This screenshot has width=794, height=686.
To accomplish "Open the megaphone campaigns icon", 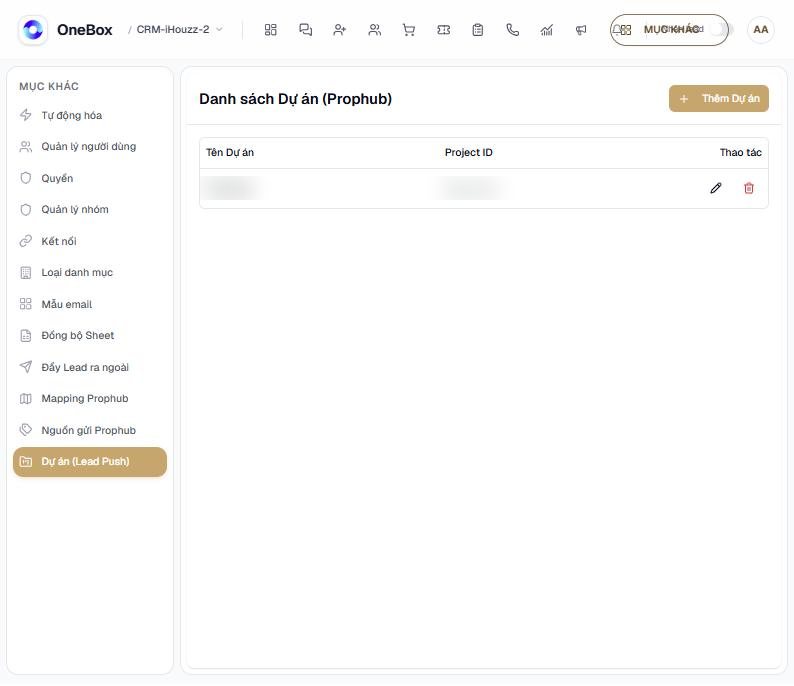I will [581, 30].
